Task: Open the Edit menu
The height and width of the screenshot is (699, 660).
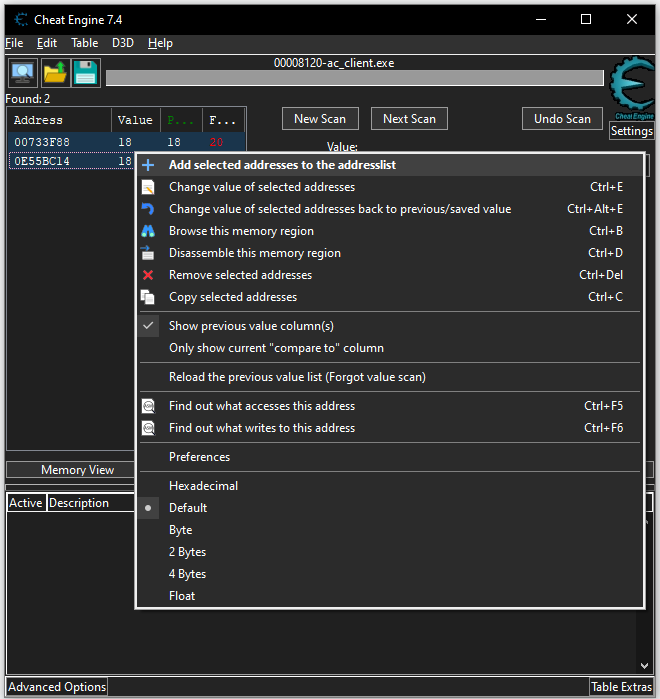Action: pyautogui.click(x=47, y=43)
